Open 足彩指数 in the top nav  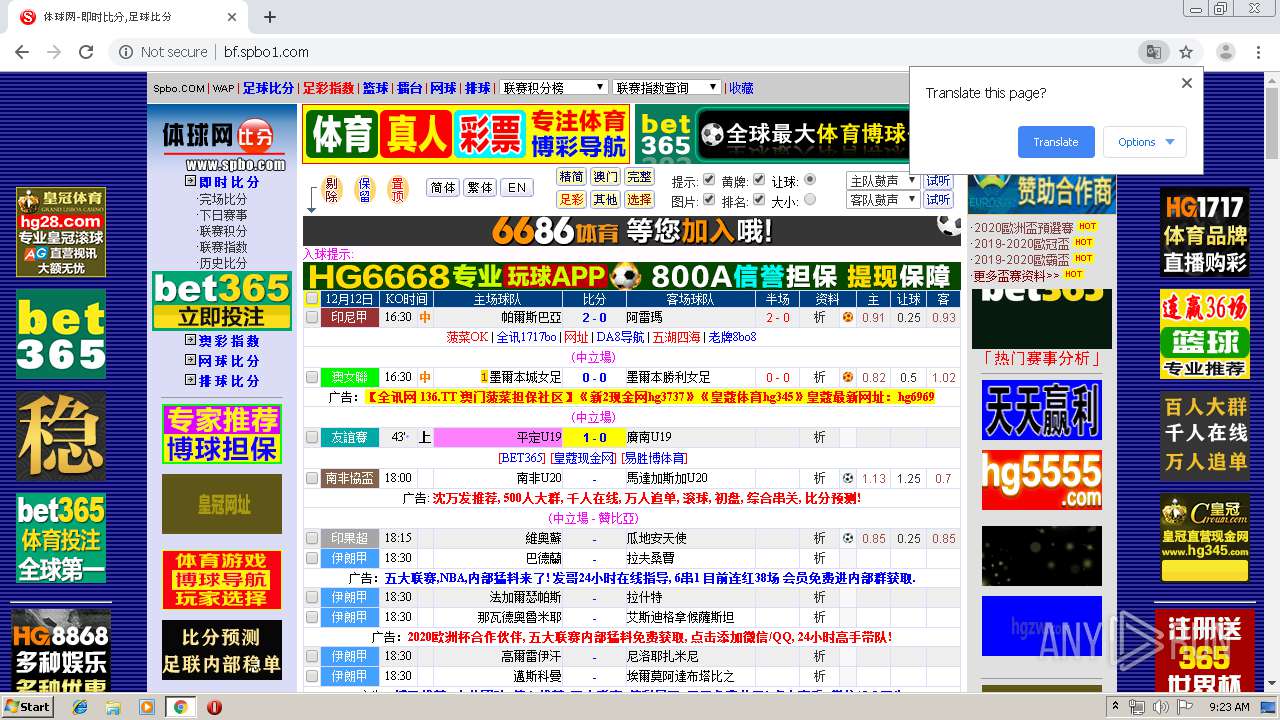[328, 88]
